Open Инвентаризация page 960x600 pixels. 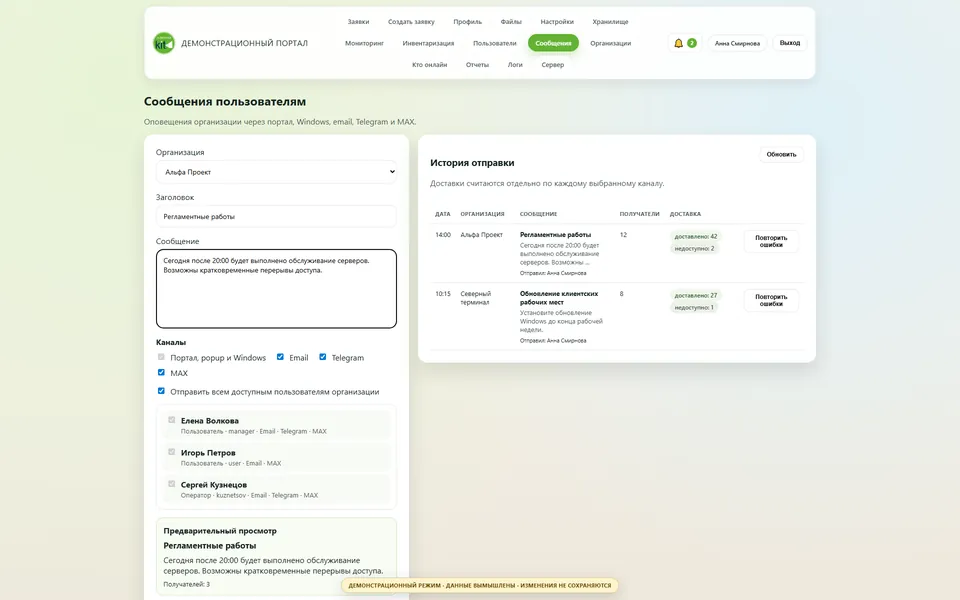(x=428, y=43)
